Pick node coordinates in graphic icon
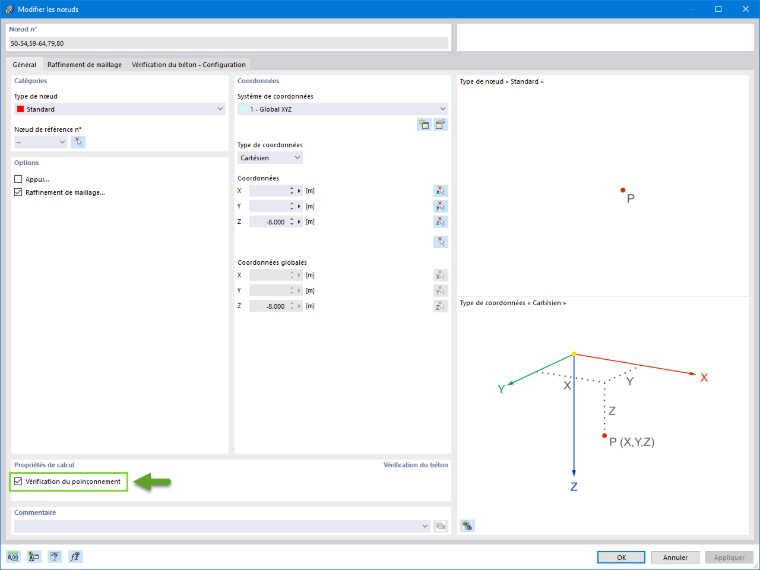 [440, 241]
